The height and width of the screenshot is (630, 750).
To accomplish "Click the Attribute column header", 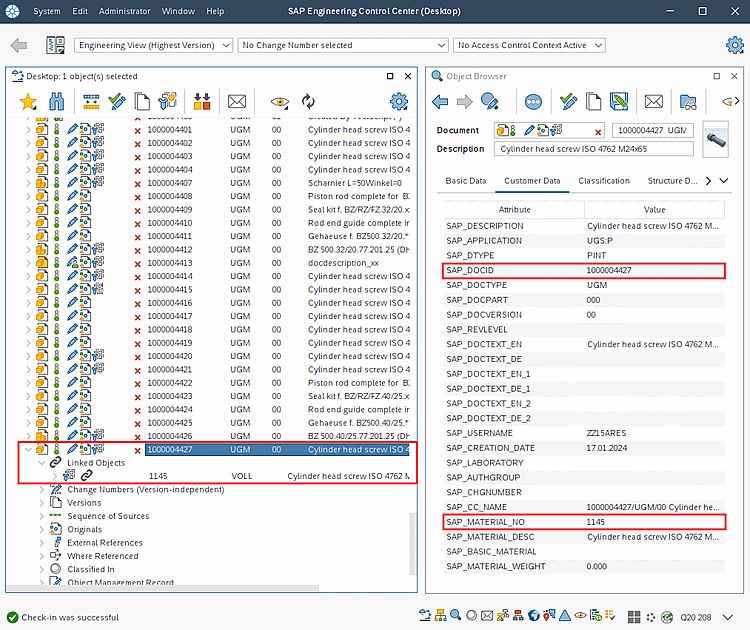I will (514, 210).
